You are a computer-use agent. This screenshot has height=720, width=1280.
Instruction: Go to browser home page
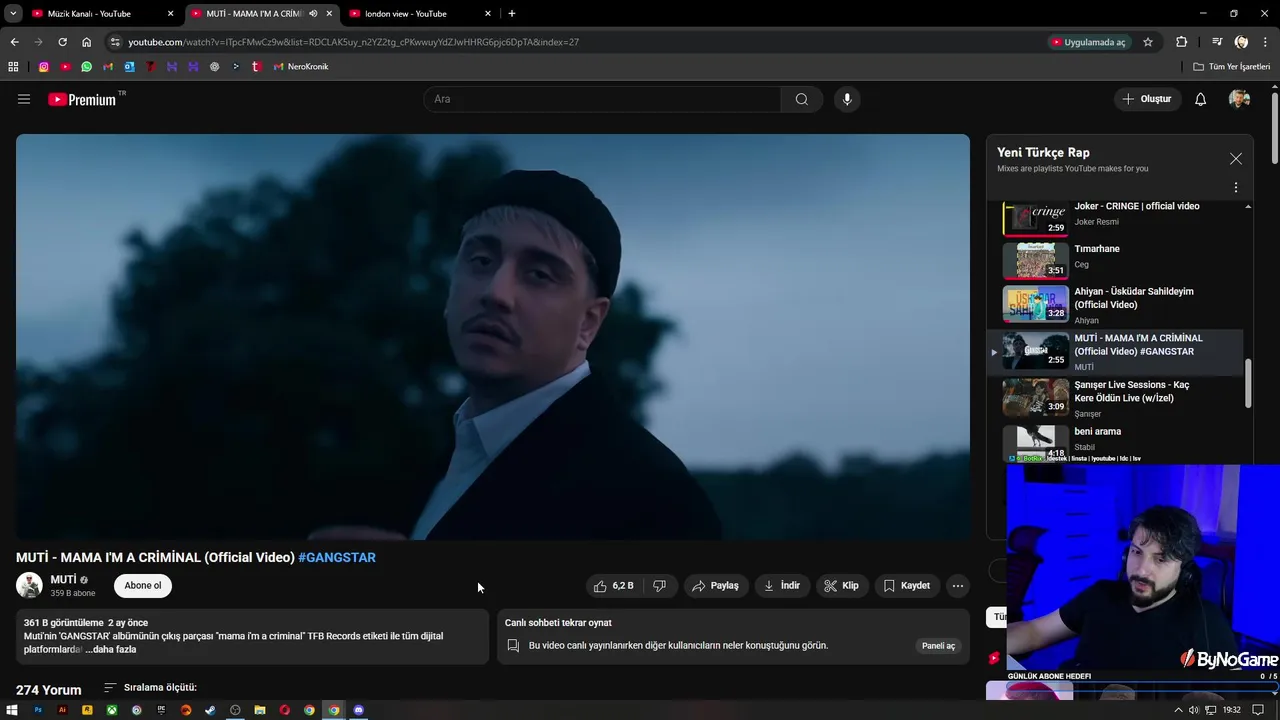(86, 42)
